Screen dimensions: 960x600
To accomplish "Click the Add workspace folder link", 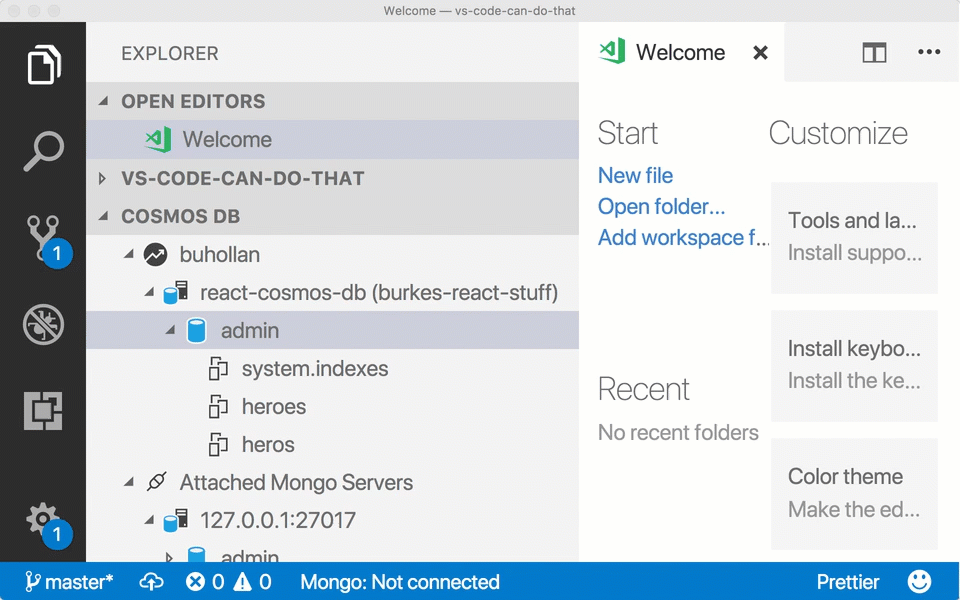I will click(683, 238).
